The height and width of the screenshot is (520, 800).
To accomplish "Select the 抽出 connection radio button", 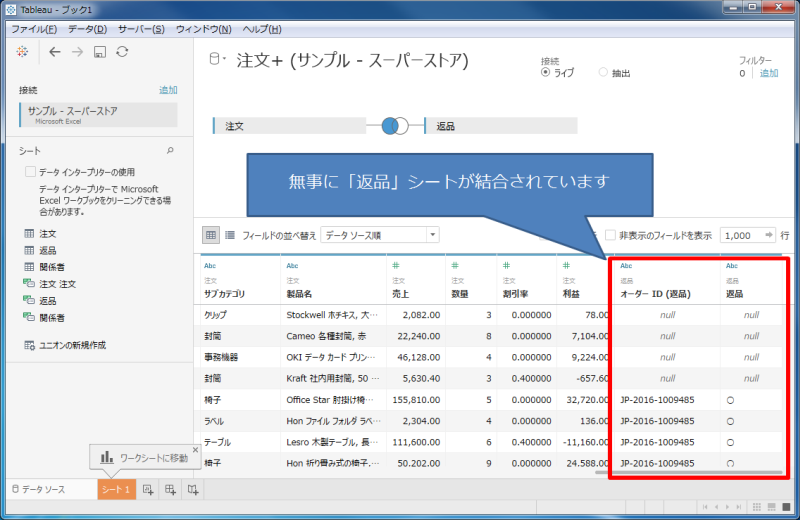I will point(603,72).
